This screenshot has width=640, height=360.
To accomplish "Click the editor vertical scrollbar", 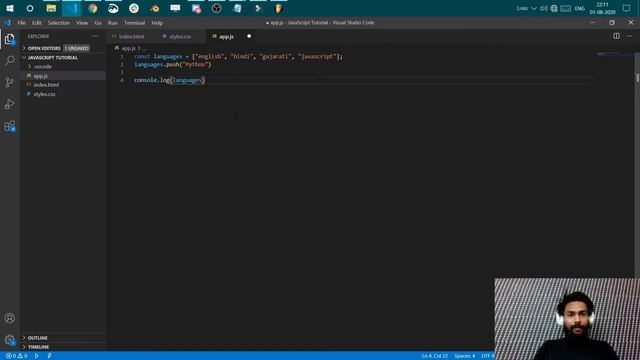I will (637, 163).
